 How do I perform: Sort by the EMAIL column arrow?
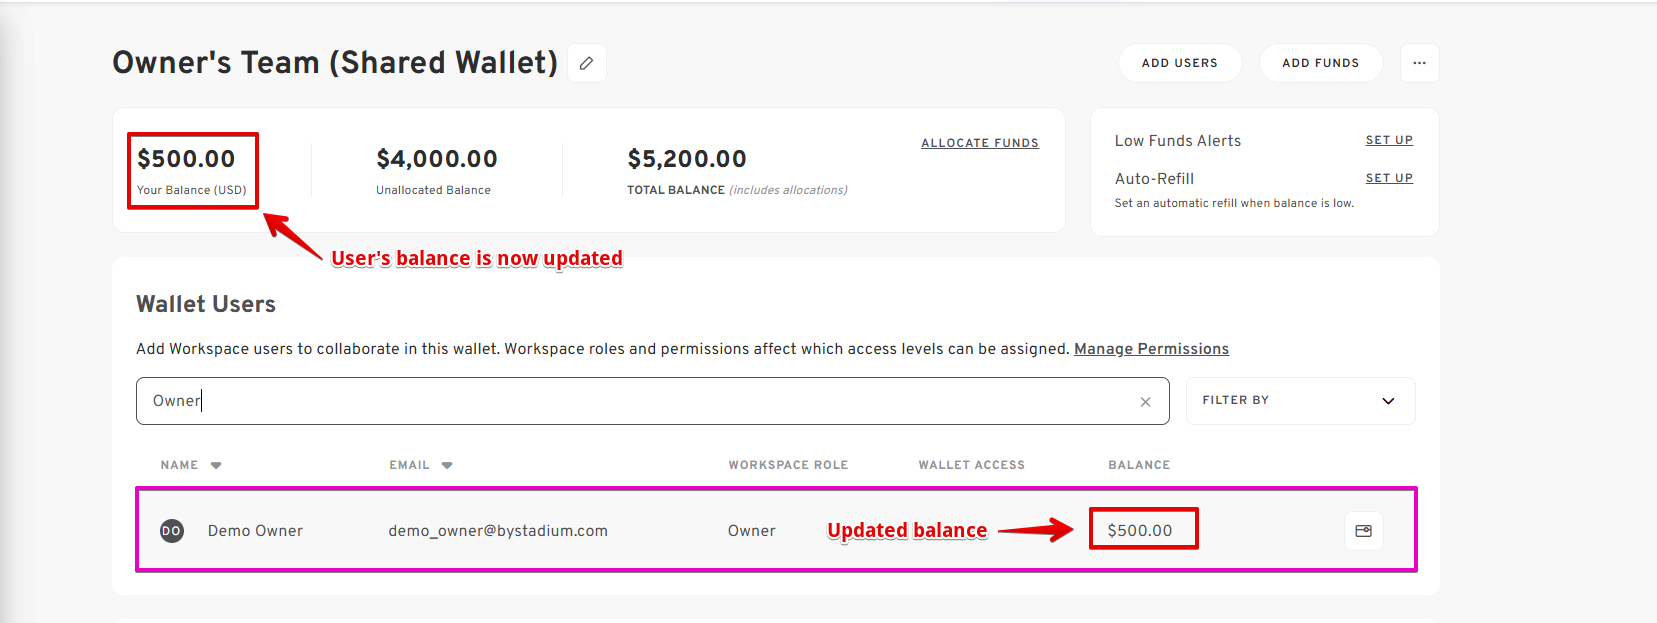tap(447, 465)
